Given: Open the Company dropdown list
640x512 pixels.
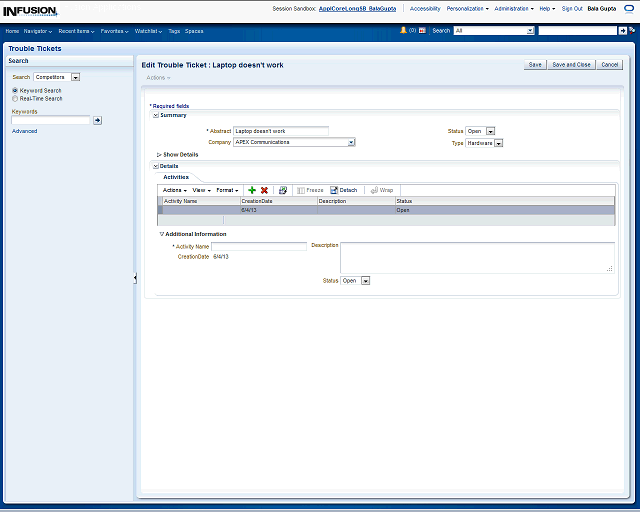Looking at the screenshot, I should coord(351,142).
